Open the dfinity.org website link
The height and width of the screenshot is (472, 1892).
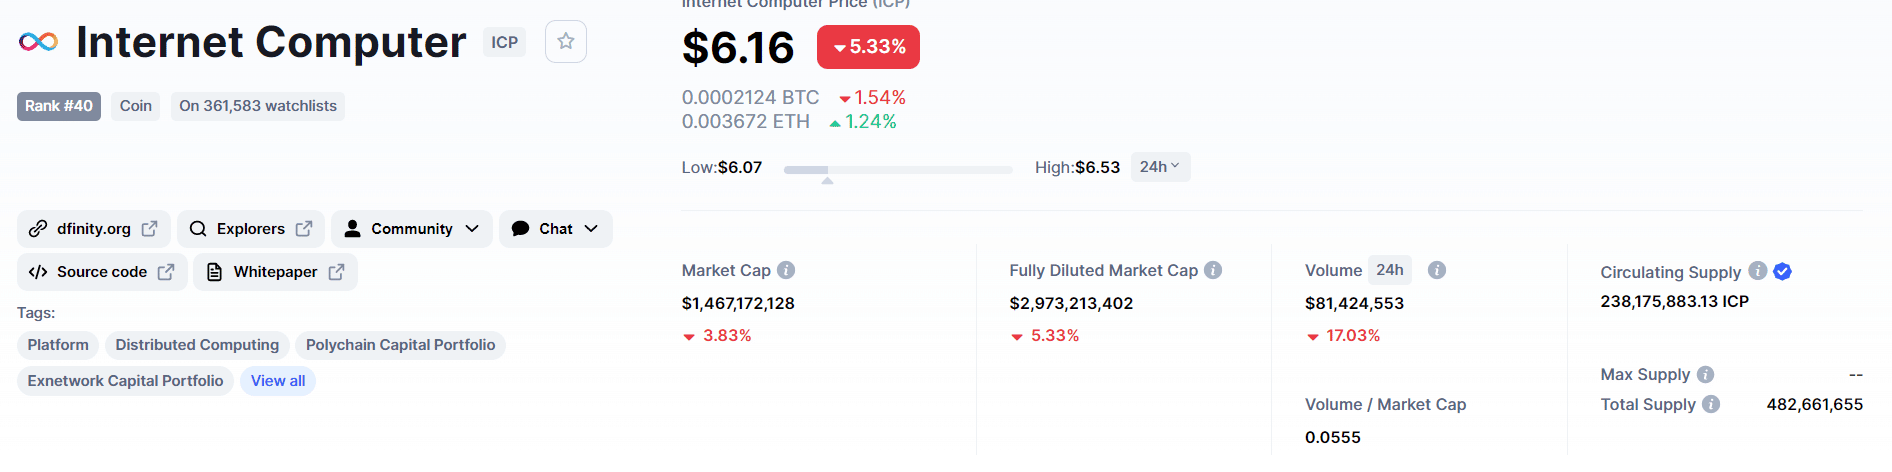pyautogui.click(x=94, y=229)
